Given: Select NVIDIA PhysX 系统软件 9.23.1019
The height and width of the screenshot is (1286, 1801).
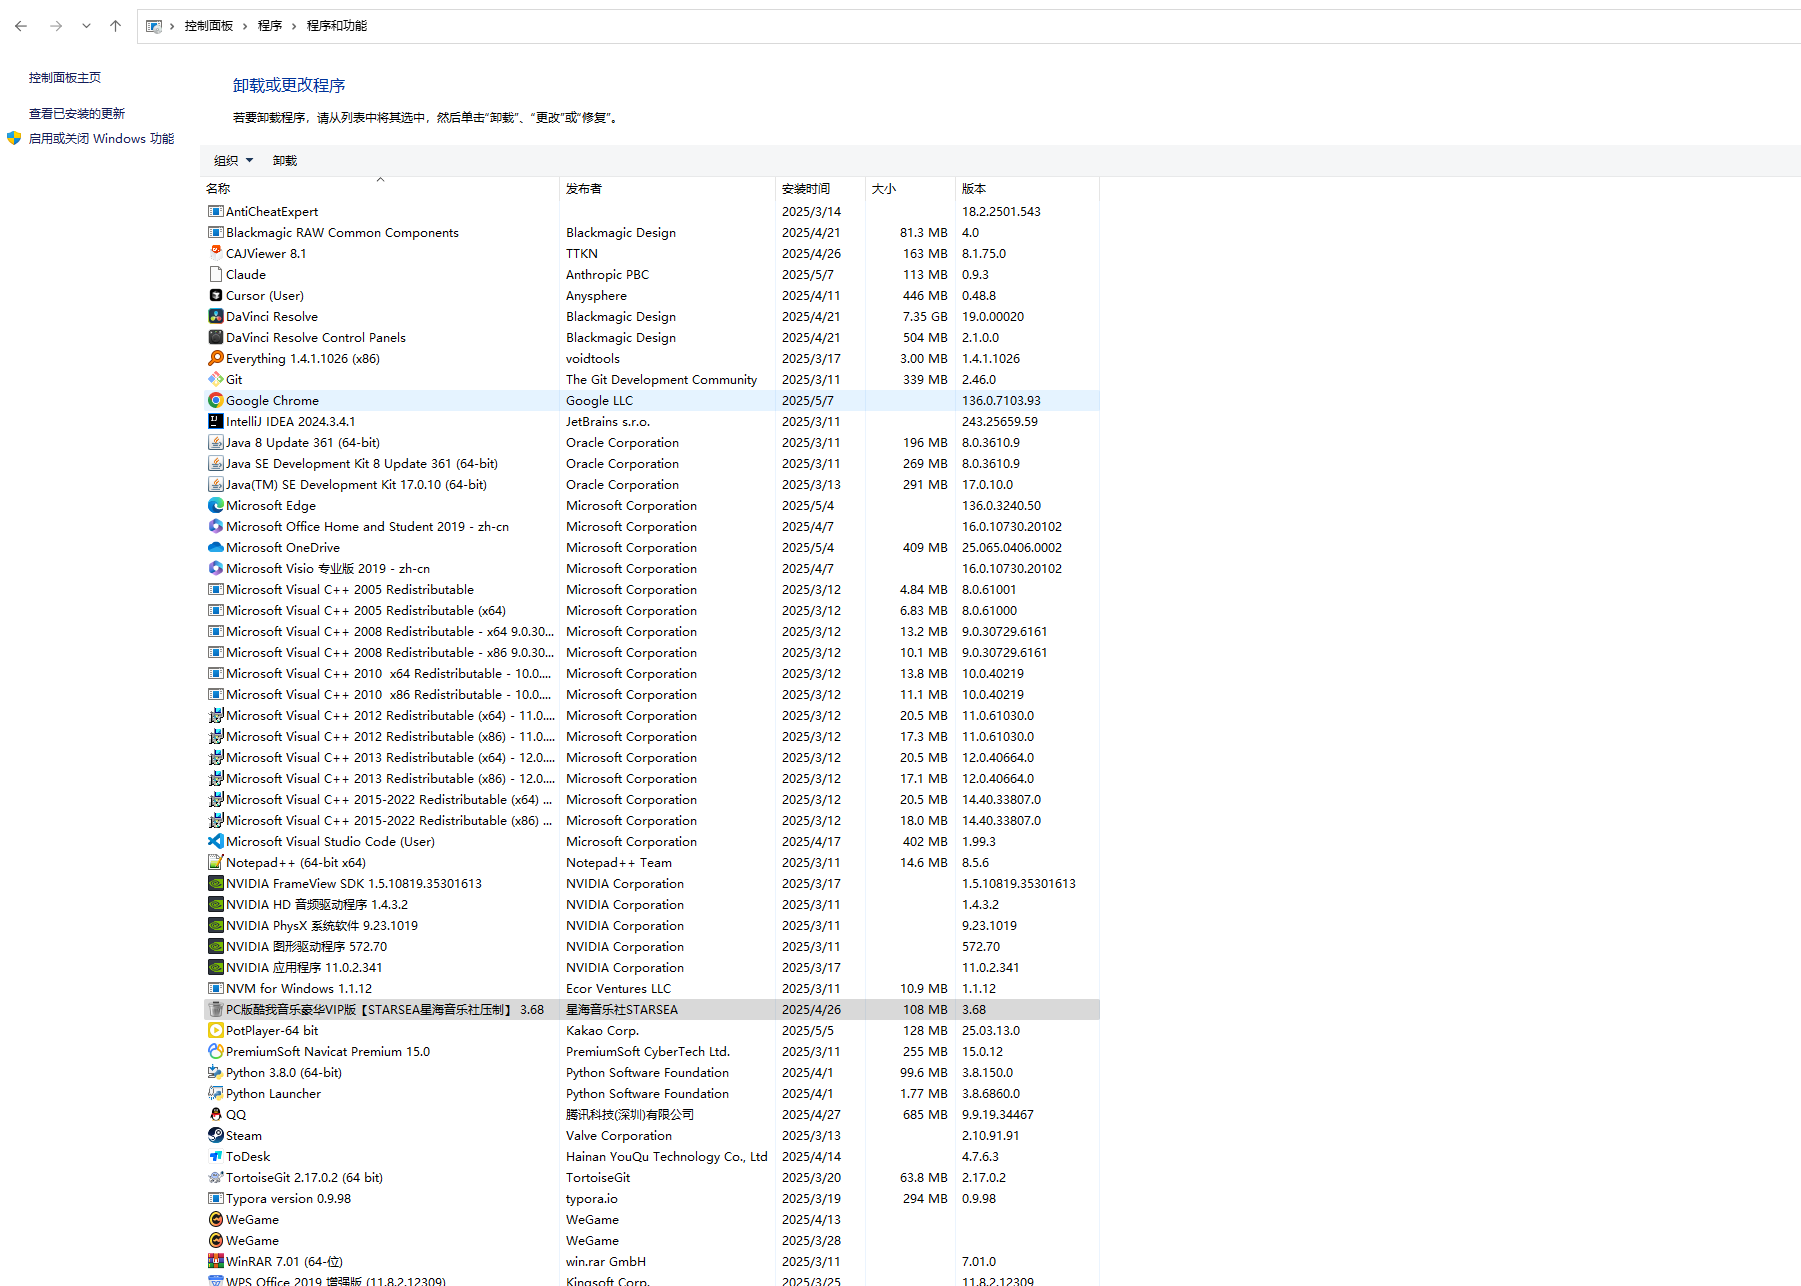Looking at the screenshot, I should (x=651, y=926).
